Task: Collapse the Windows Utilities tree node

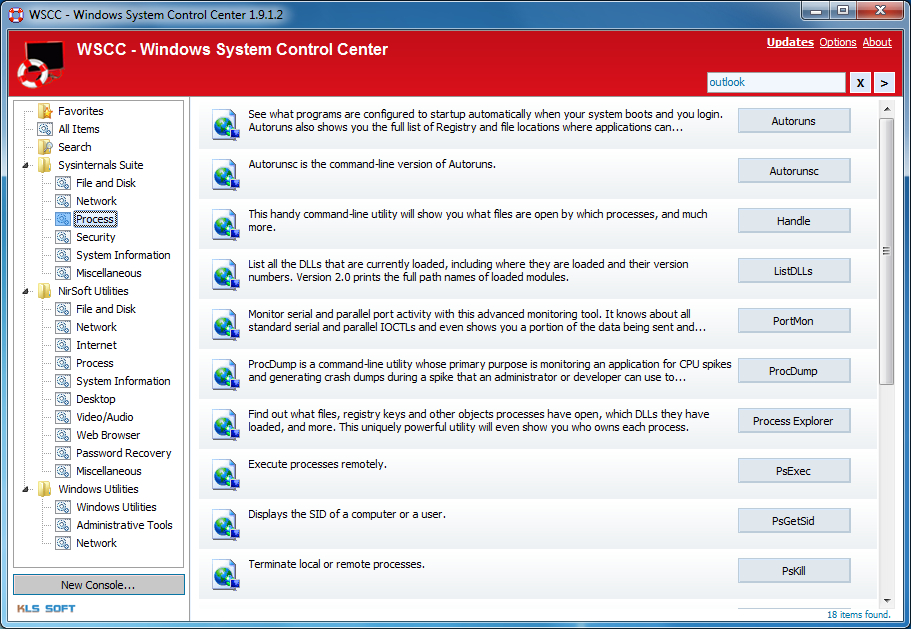Action: [x=26, y=490]
